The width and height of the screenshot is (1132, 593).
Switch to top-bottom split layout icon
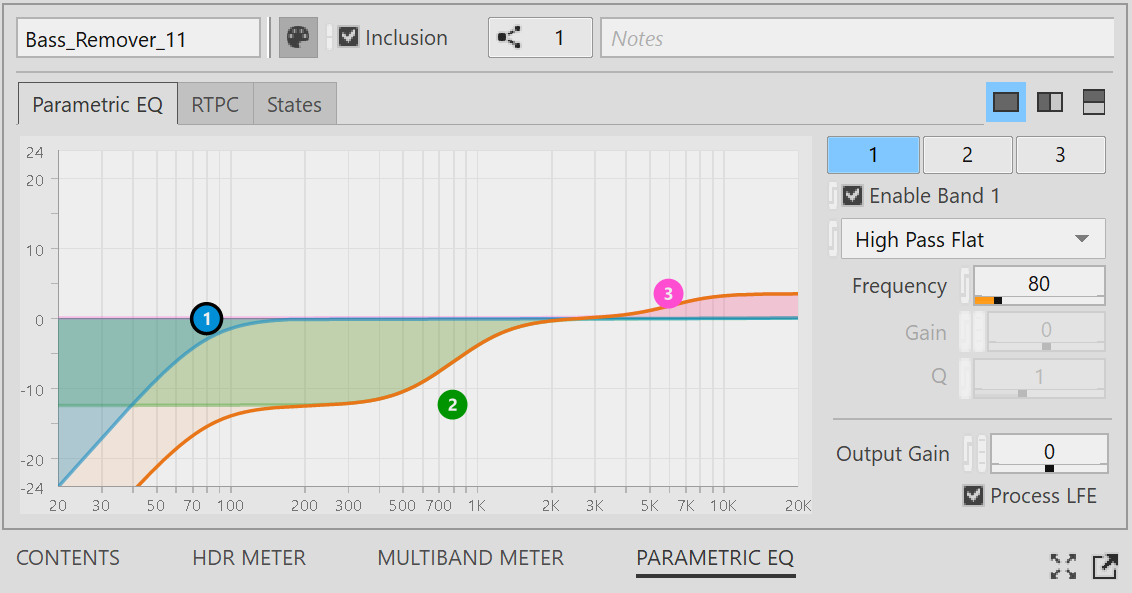pos(1094,102)
